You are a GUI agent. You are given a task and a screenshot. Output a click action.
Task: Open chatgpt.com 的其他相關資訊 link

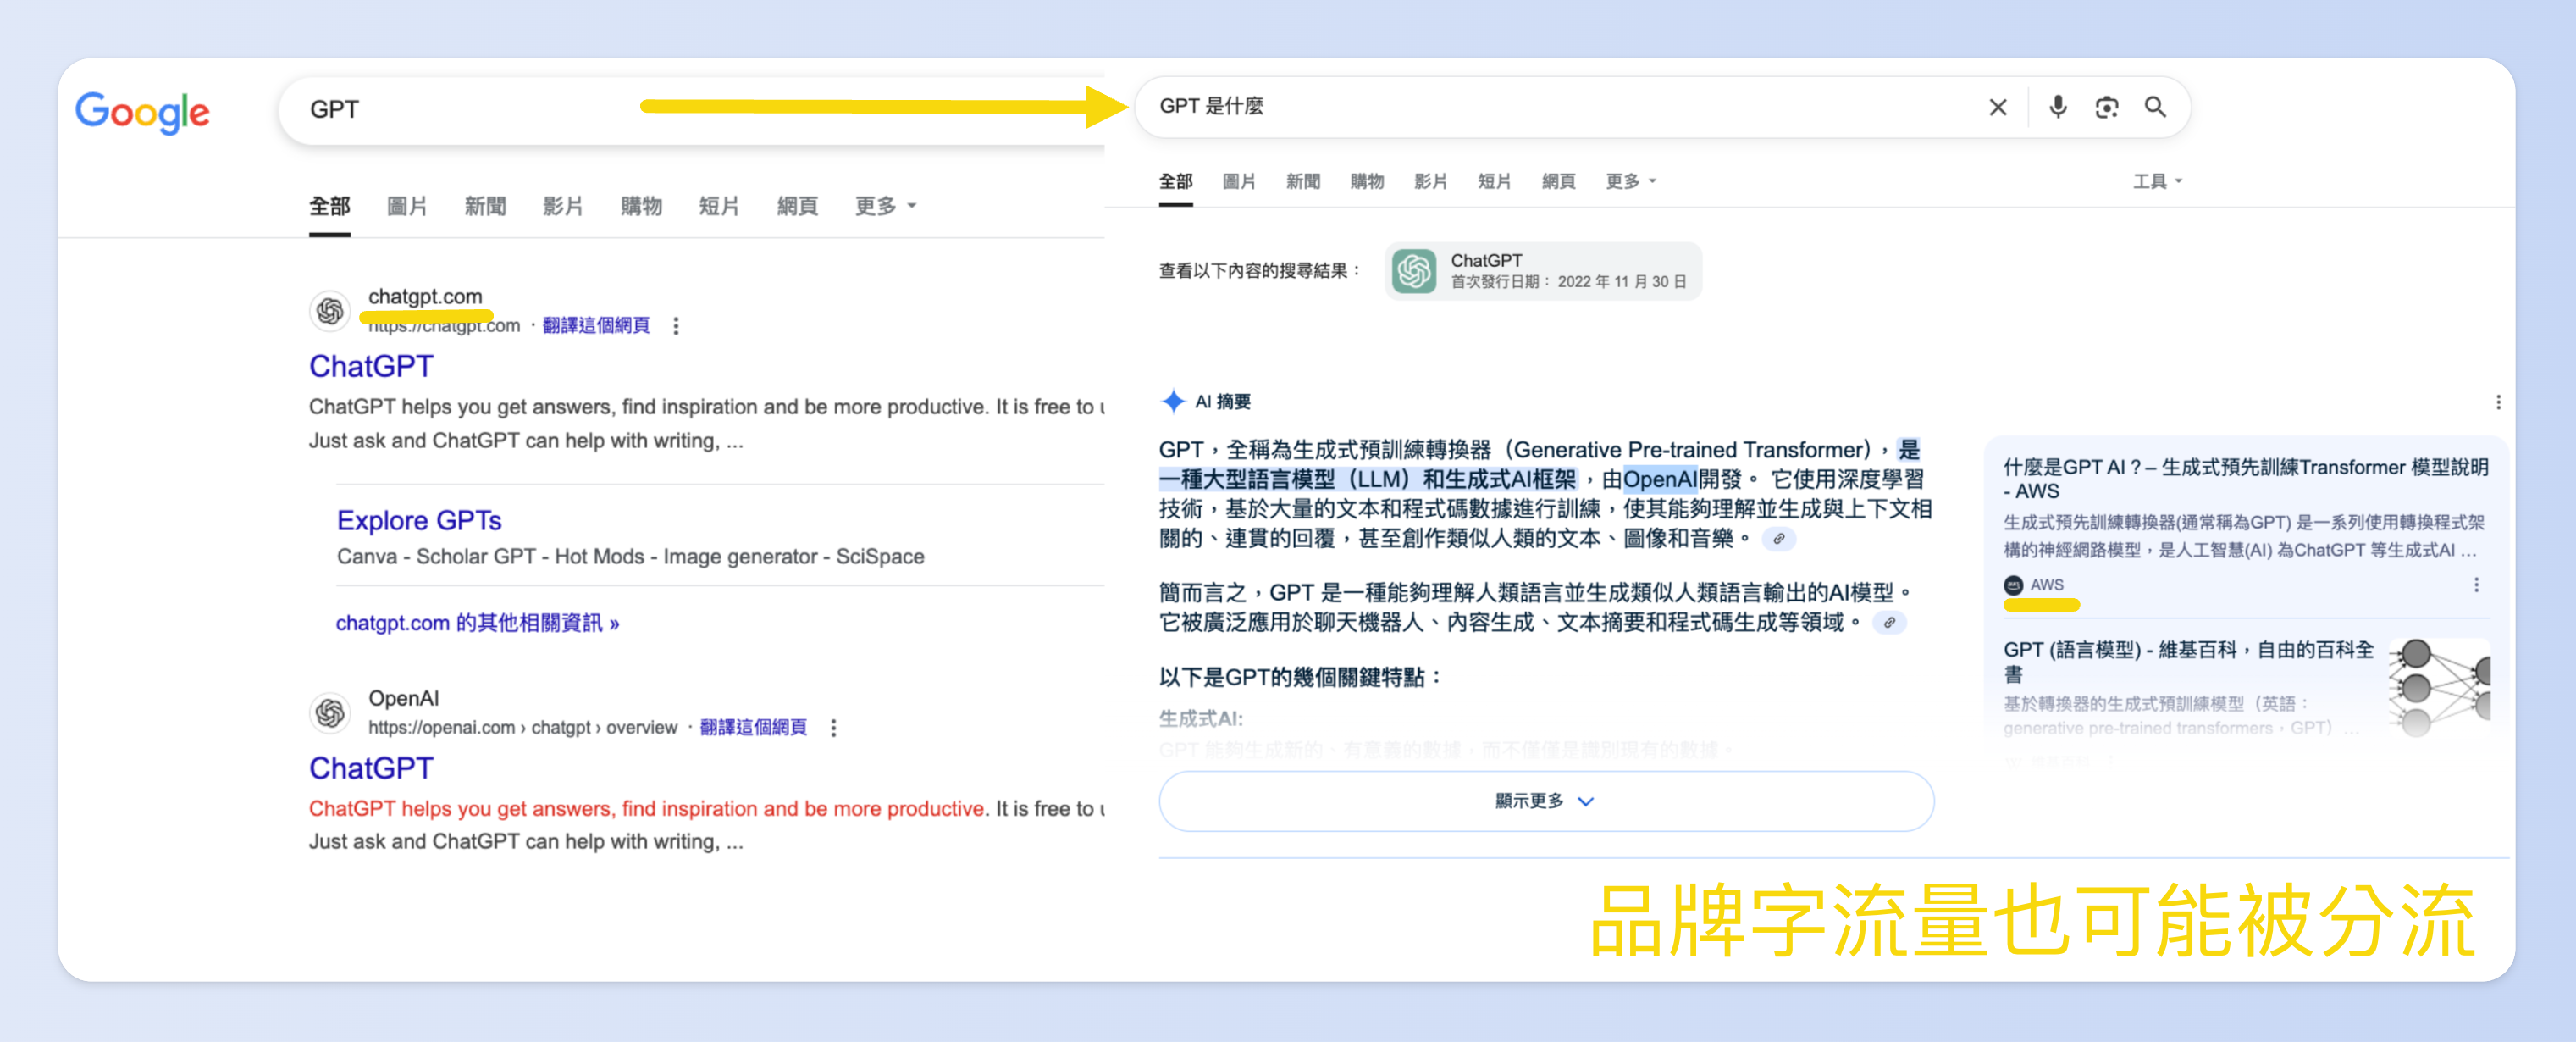(477, 623)
